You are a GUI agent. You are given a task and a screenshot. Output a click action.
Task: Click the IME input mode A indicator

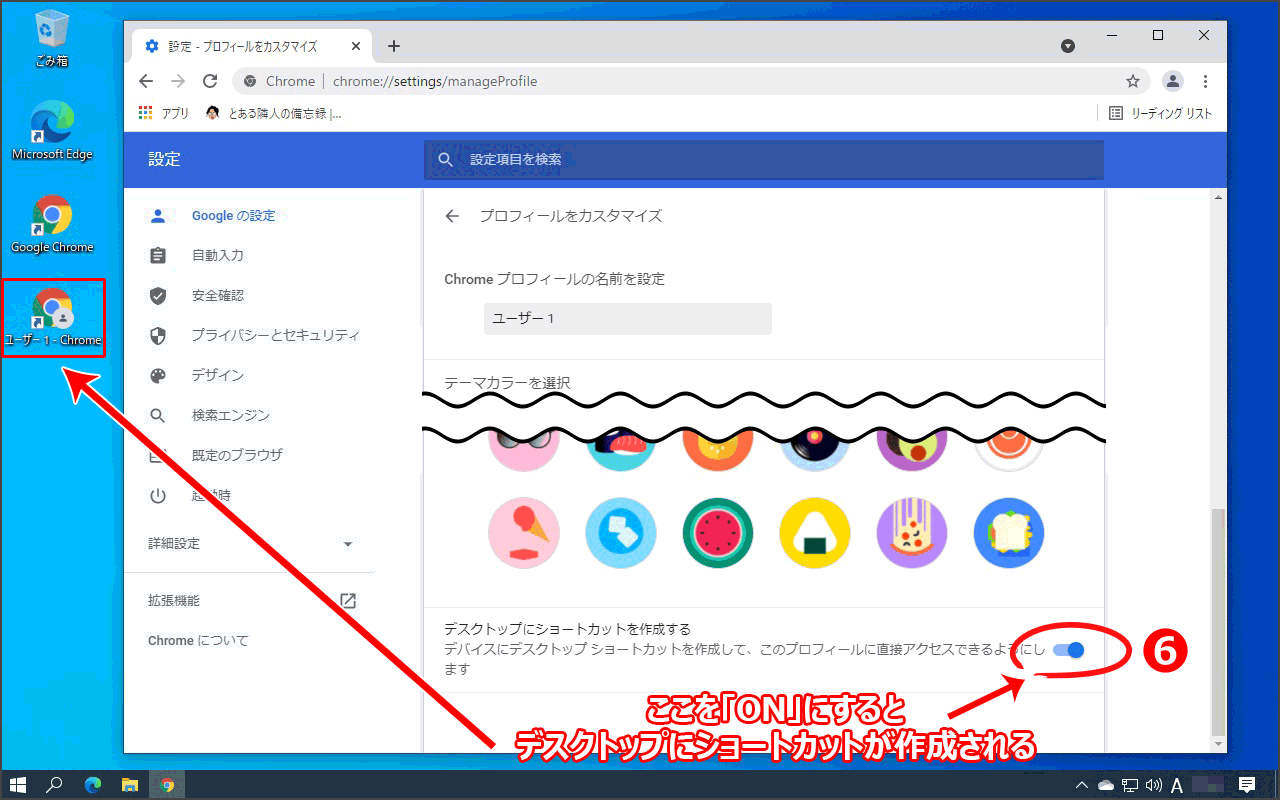(x=1178, y=785)
